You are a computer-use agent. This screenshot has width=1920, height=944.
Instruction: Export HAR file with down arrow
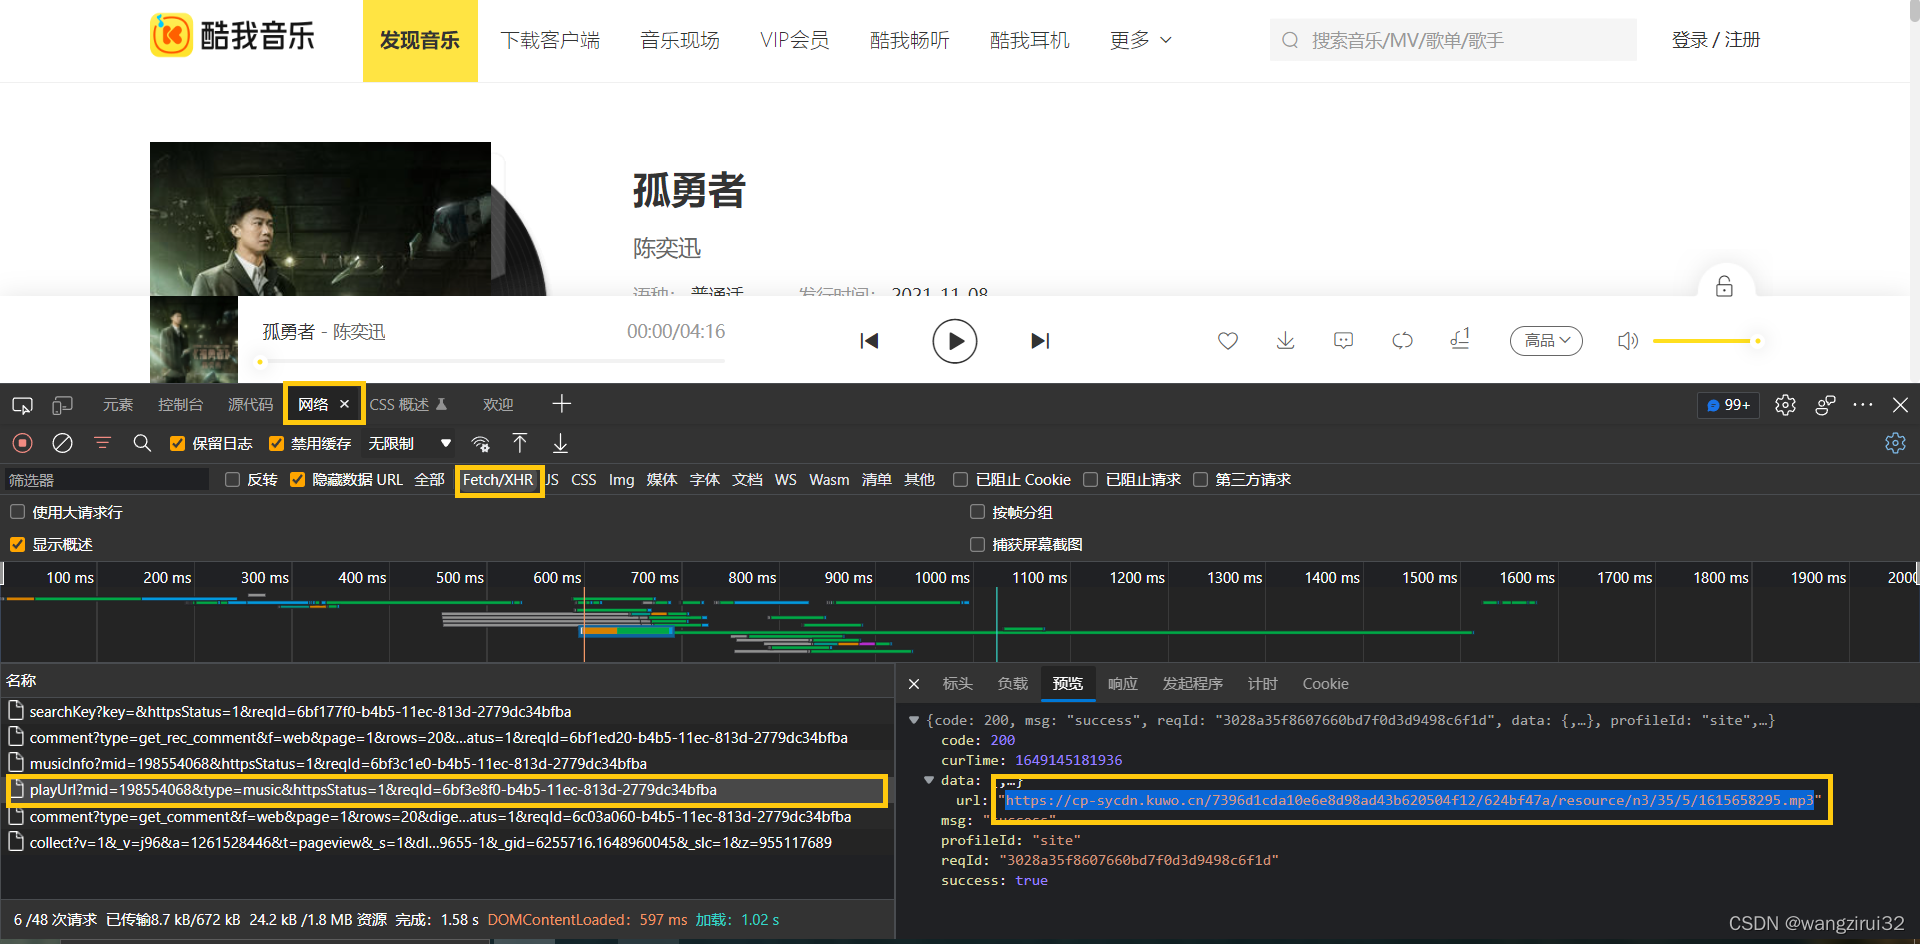click(x=560, y=443)
